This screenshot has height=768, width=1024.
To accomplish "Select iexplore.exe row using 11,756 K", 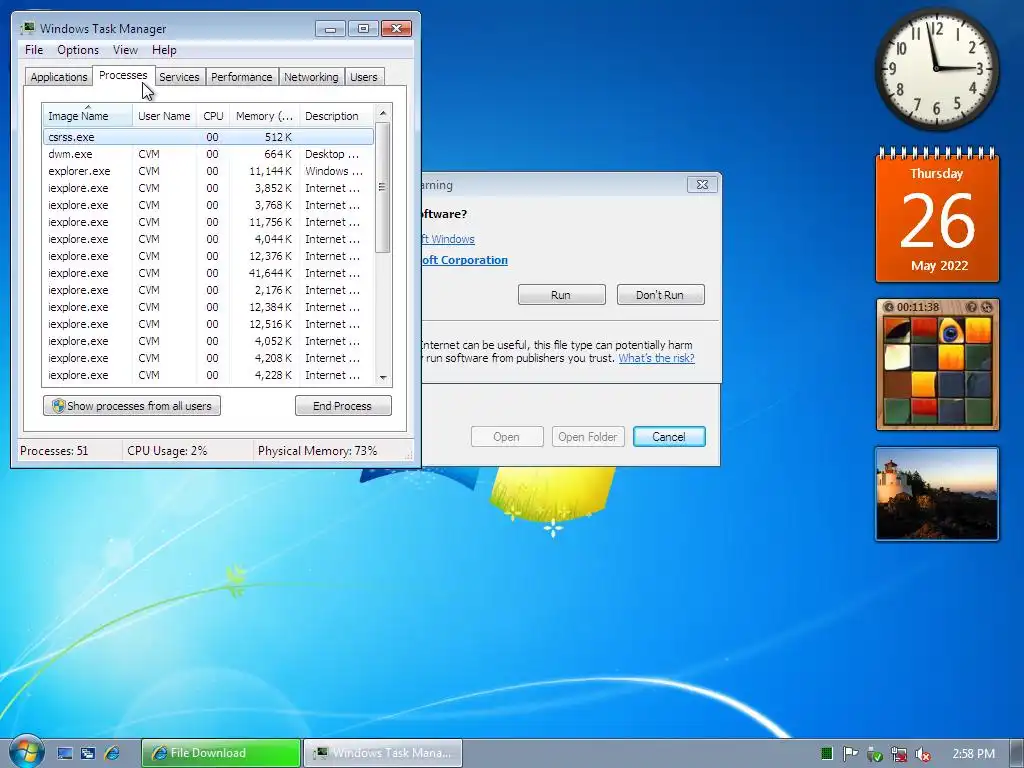I will click(x=208, y=222).
